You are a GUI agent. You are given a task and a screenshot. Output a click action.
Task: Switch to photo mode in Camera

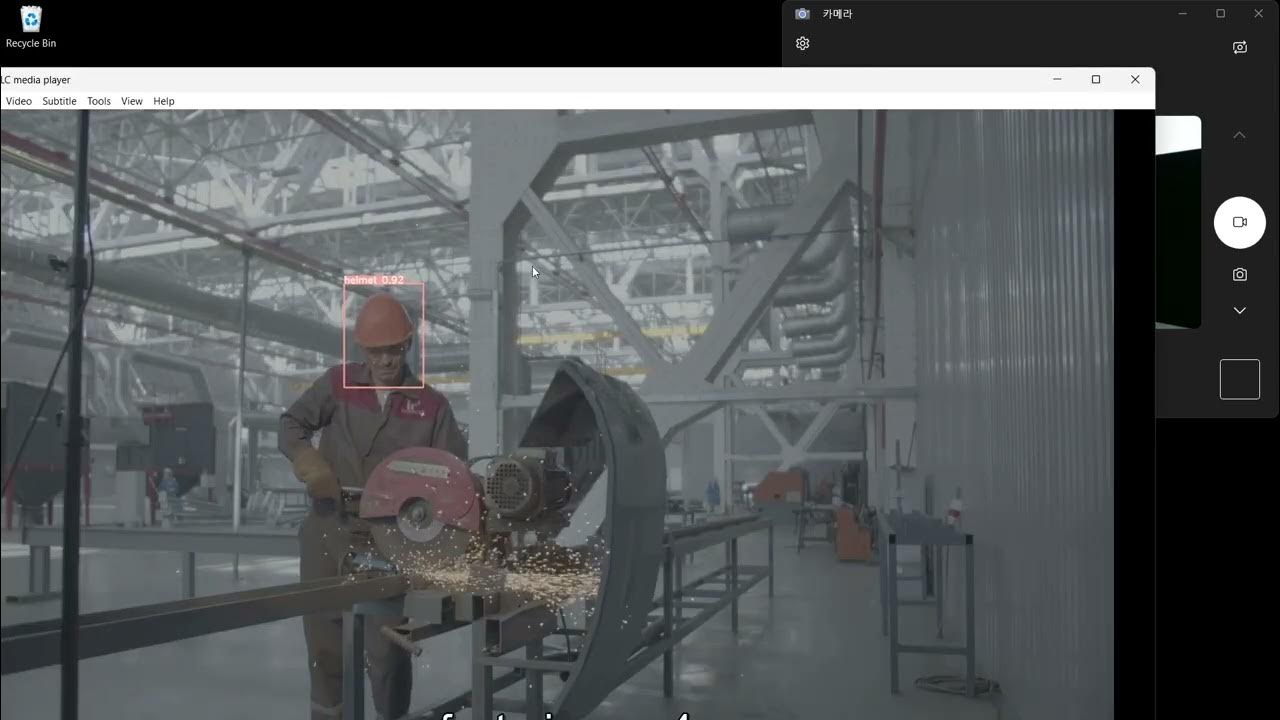[1240, 274]
